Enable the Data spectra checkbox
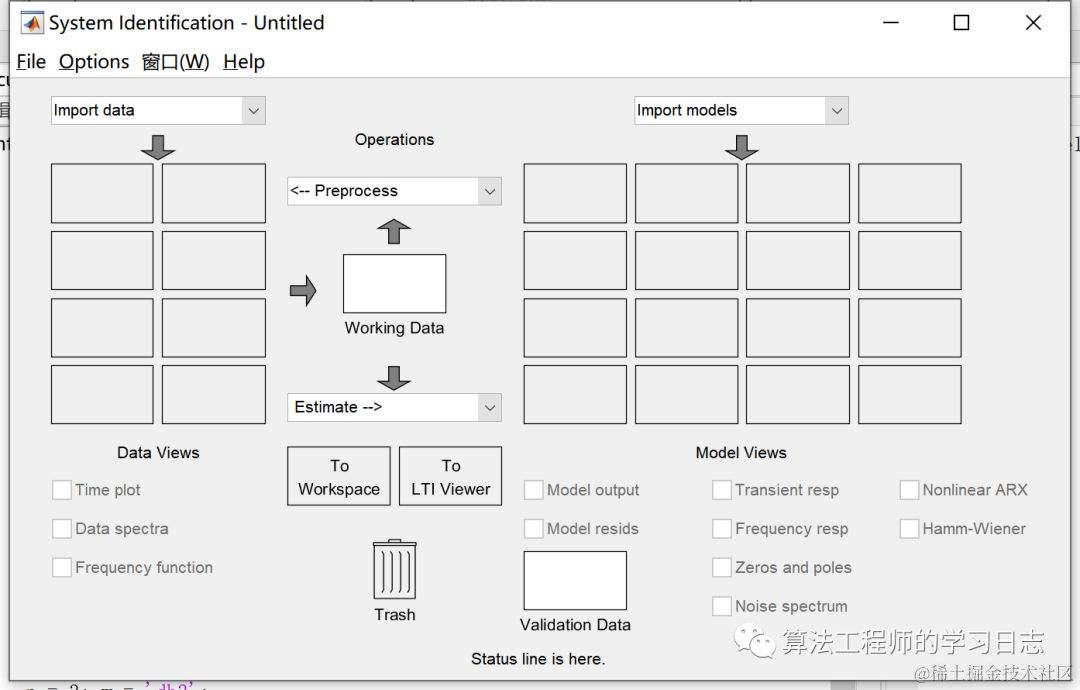The image size is (1080, 690). (x=62, y=529)
